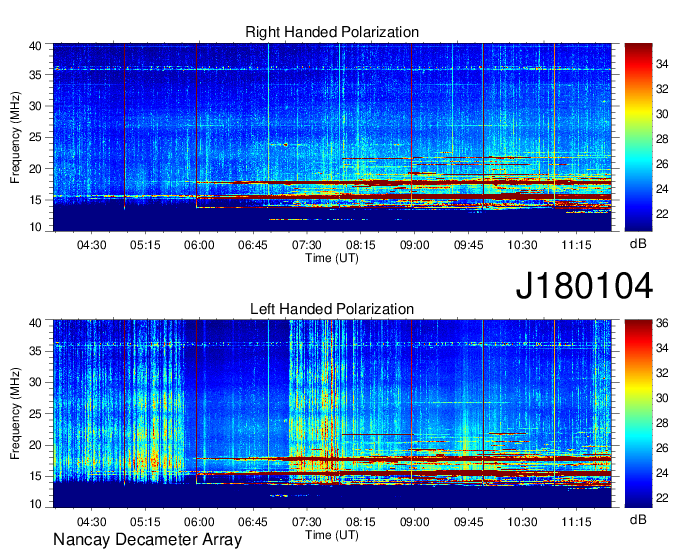This screenshot has width=680, height=552.
Task: Click the 07:30 tick label under top plot
Action: 307,245
